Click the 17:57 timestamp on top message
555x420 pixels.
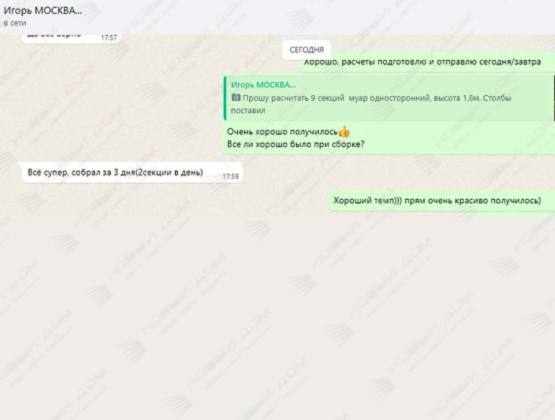point(109,38)
